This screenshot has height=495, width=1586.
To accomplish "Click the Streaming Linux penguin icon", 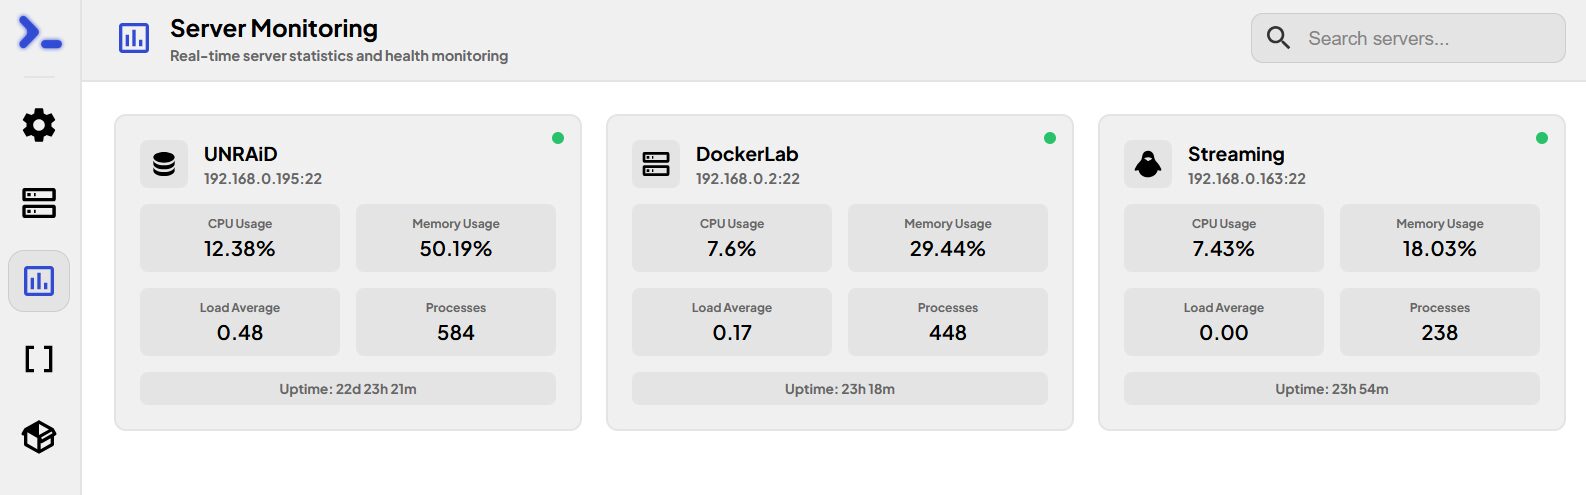I will pyautogui.click(x=1148, y=164).
